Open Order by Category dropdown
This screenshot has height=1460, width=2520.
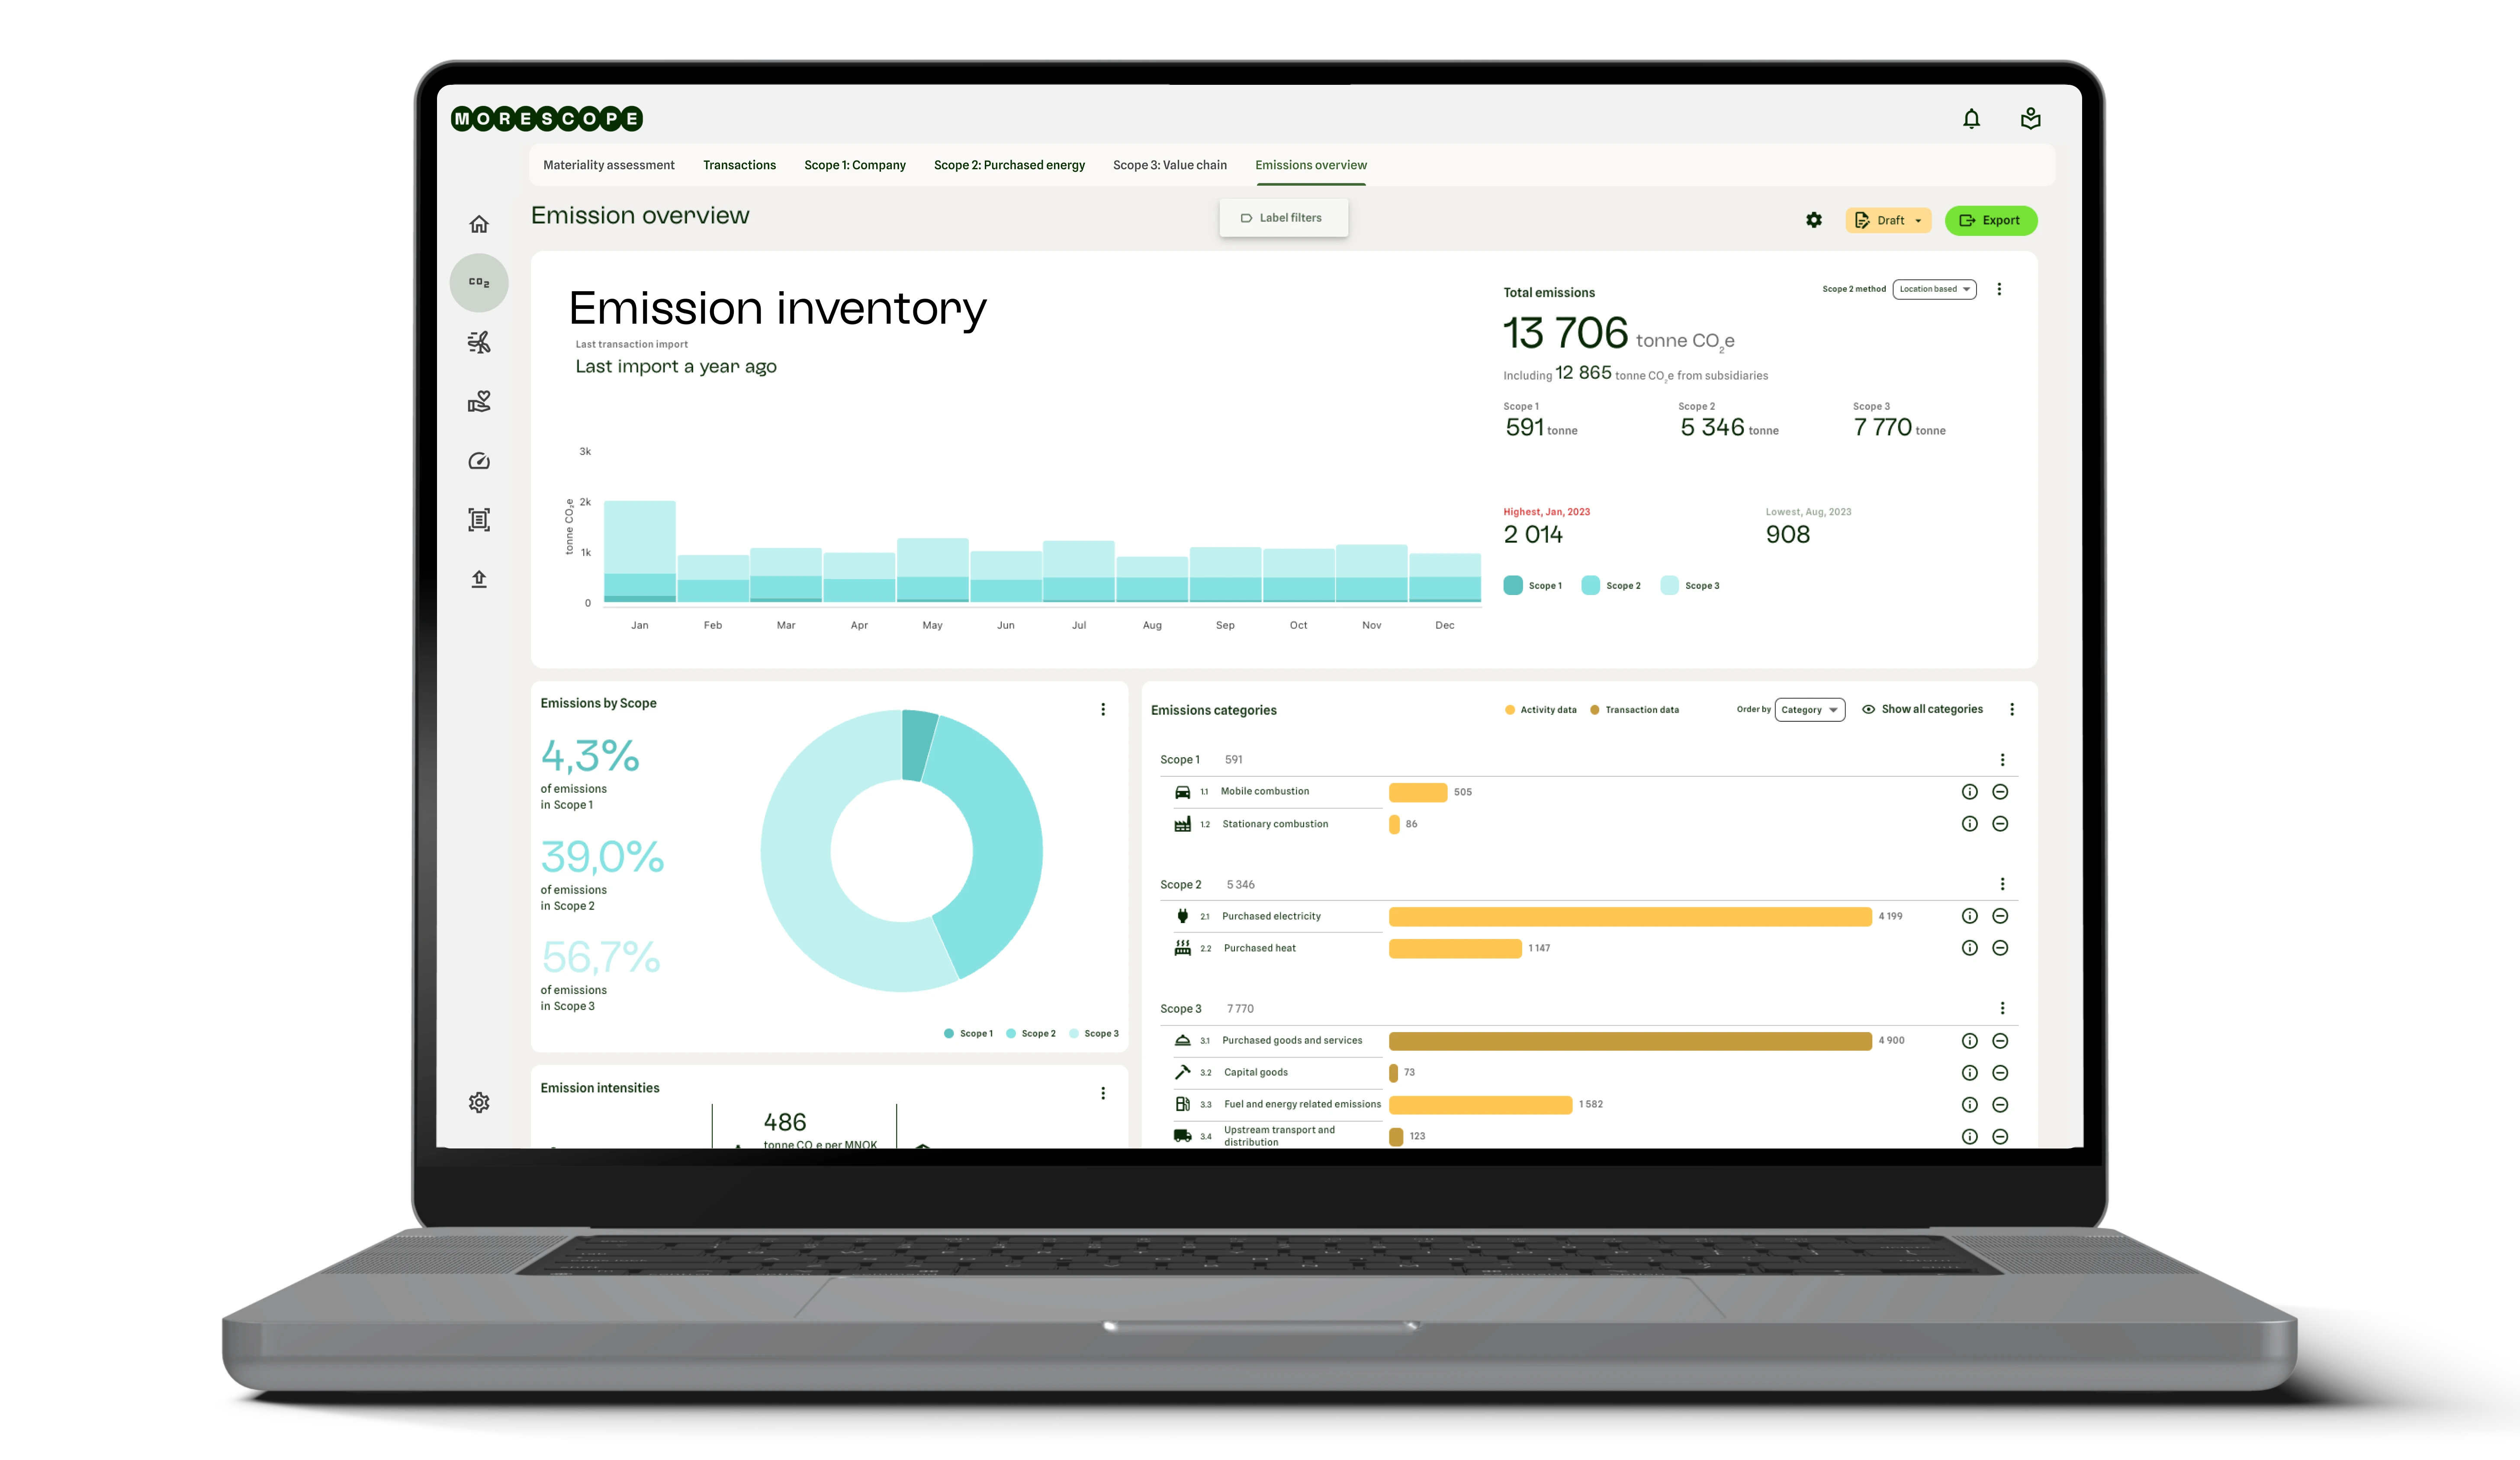[x=1809, y=710]
